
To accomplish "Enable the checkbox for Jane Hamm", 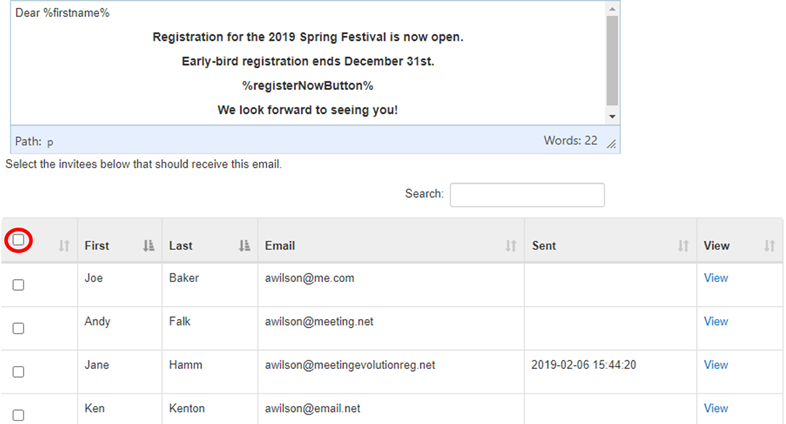I will (x=18, y=372).
